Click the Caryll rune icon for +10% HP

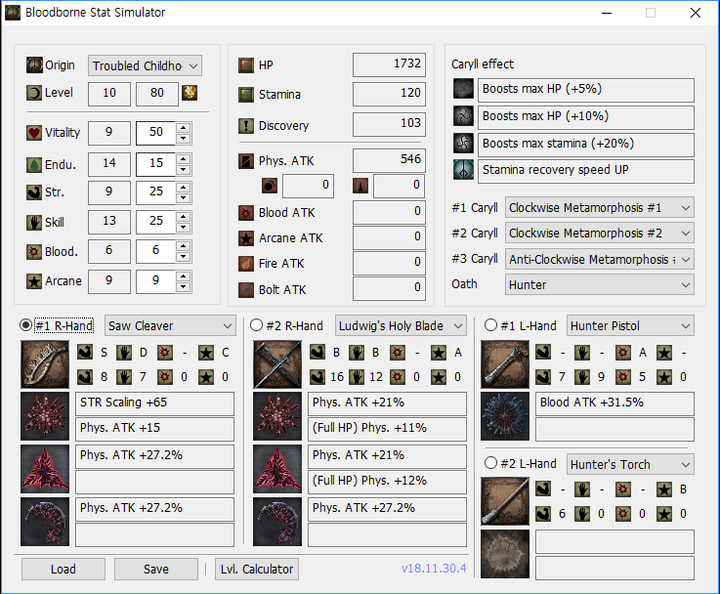(464, 116)
